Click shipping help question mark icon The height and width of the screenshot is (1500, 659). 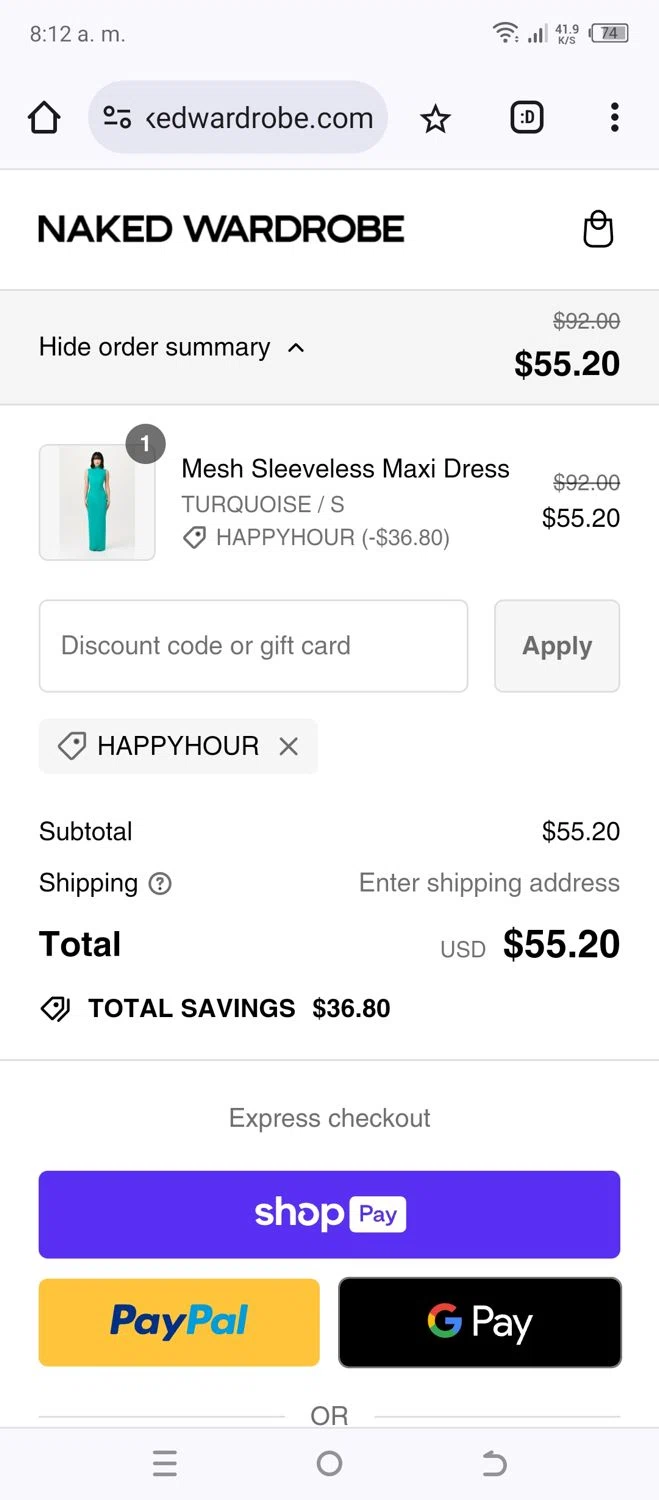[160, 884]
